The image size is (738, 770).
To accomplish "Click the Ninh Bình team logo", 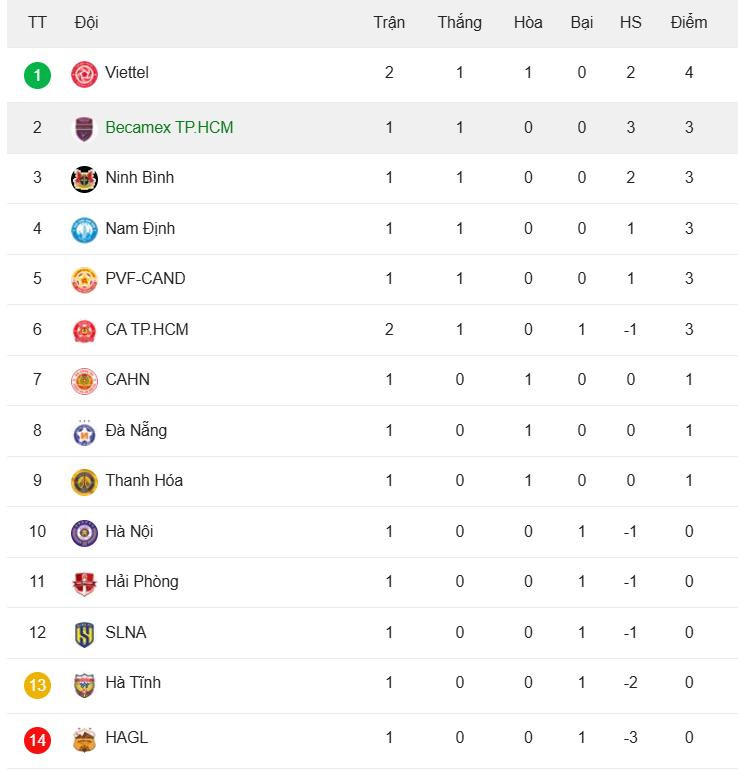I will point(84,179).
